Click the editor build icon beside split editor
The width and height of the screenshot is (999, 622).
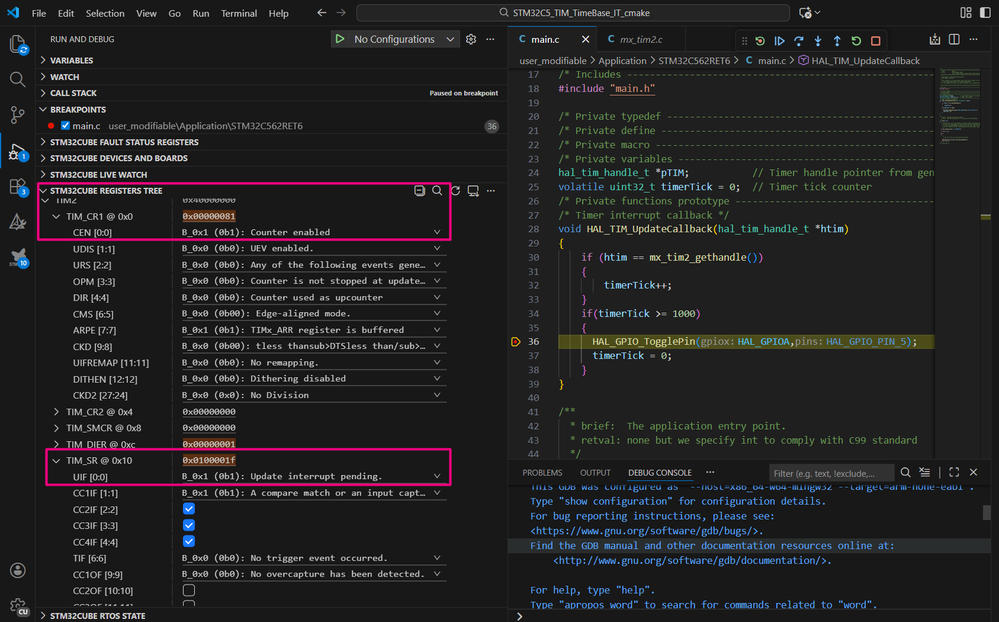click(x=935, y=40)
